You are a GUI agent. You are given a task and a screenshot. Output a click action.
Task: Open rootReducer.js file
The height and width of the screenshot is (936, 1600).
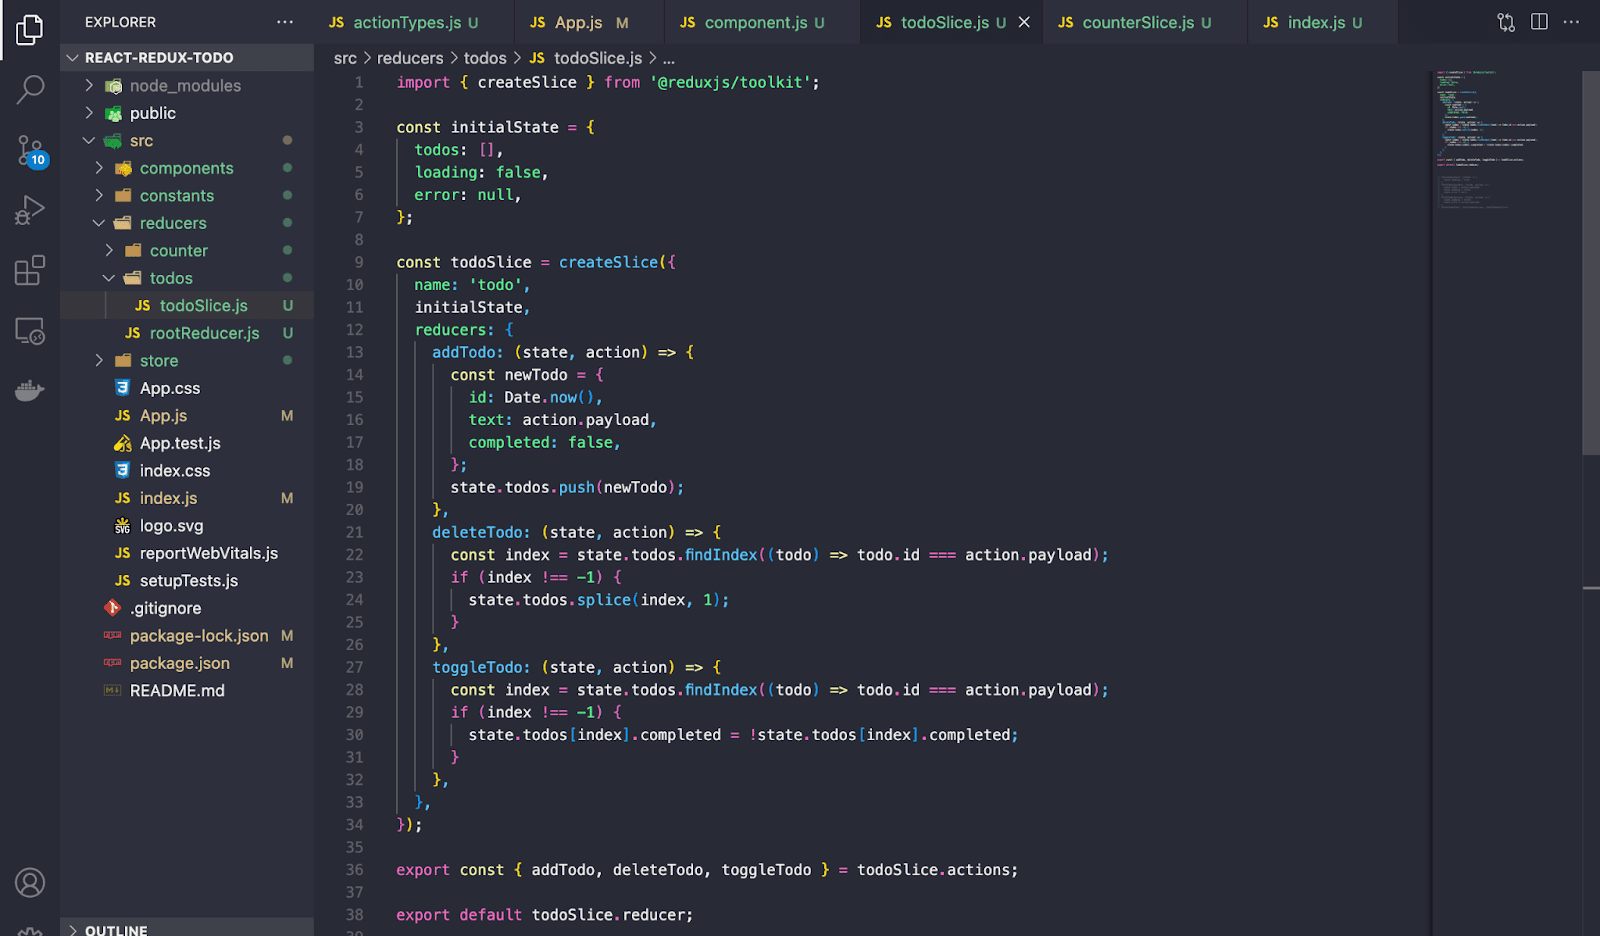(x=187, y=333)
